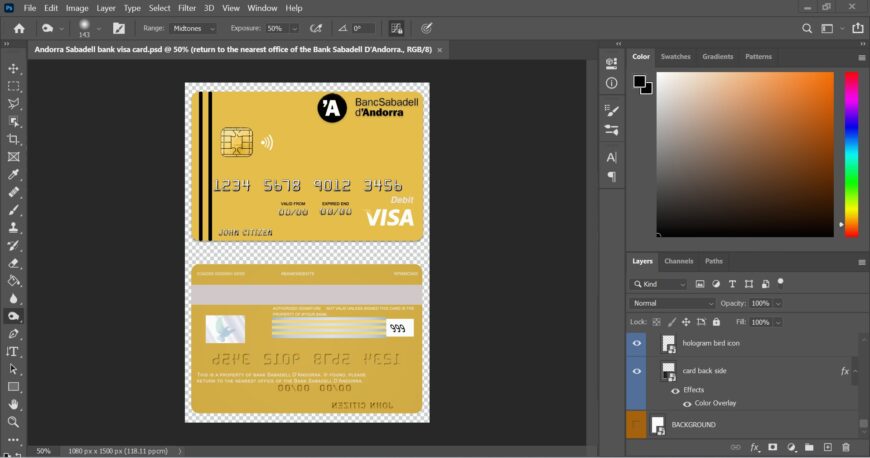Add layer style fx button
The height and width of the screenshot is (458, 870).
coord(754,447)
